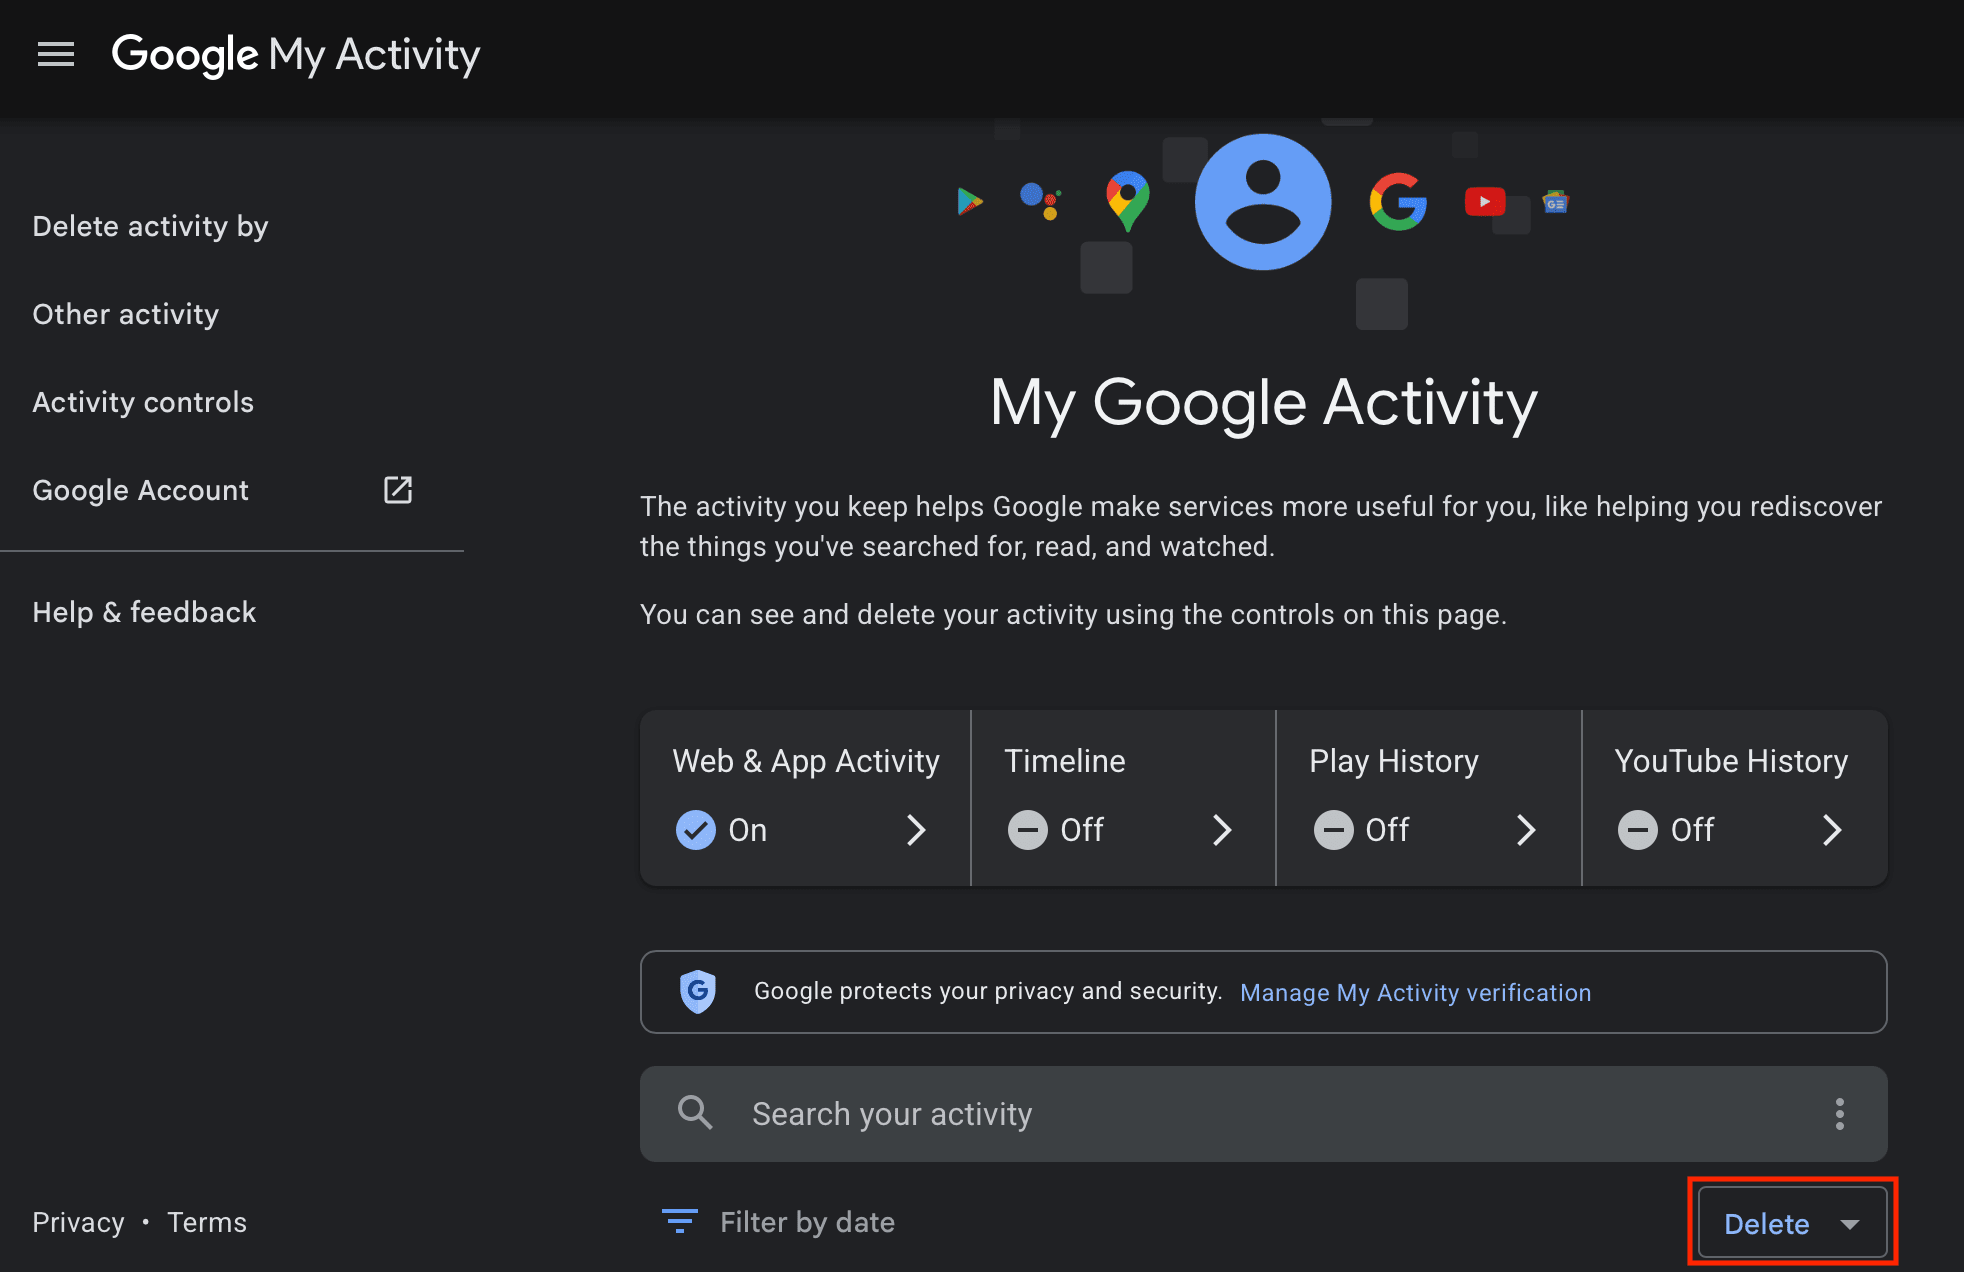Click the red YouTube icon
Viewport: 1964px width, 1272px height.
[1485, 202]
